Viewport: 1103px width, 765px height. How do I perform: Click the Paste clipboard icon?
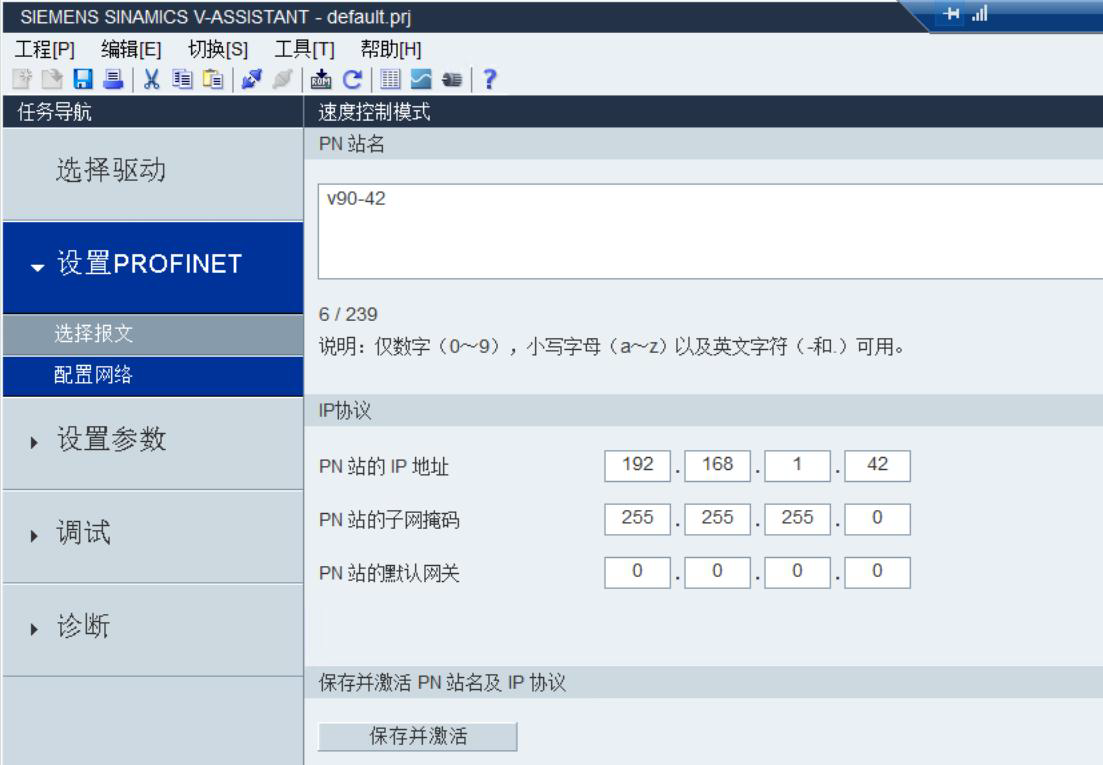212,79
